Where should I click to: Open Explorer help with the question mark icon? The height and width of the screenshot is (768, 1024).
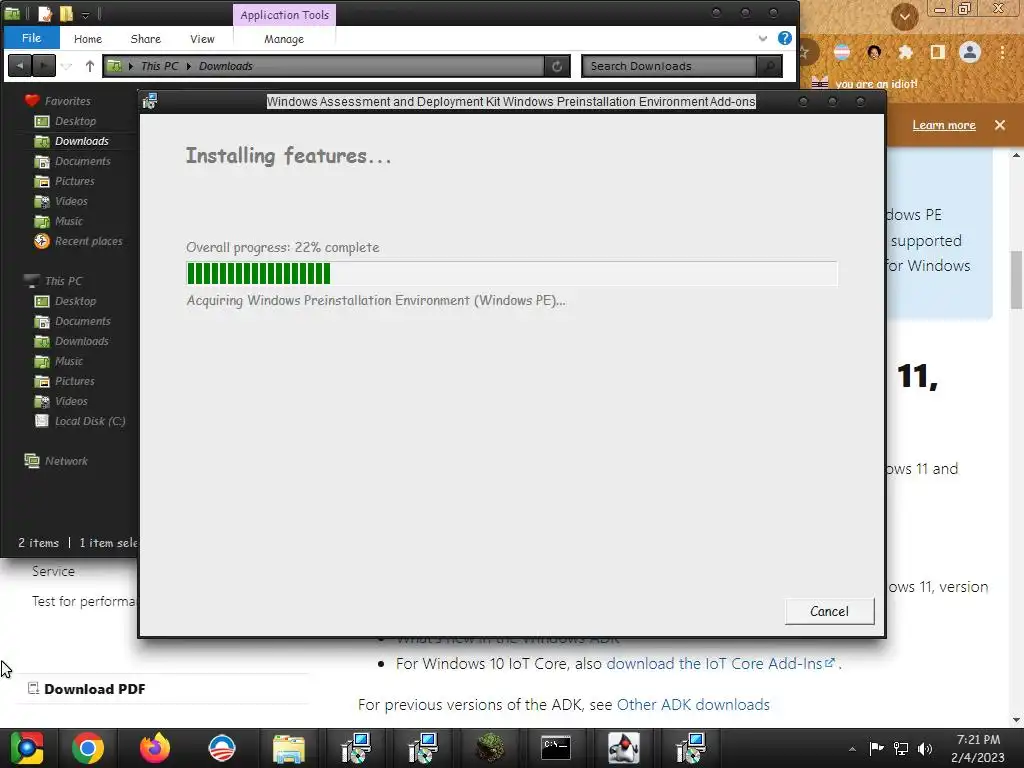click(x=784, y=38)
